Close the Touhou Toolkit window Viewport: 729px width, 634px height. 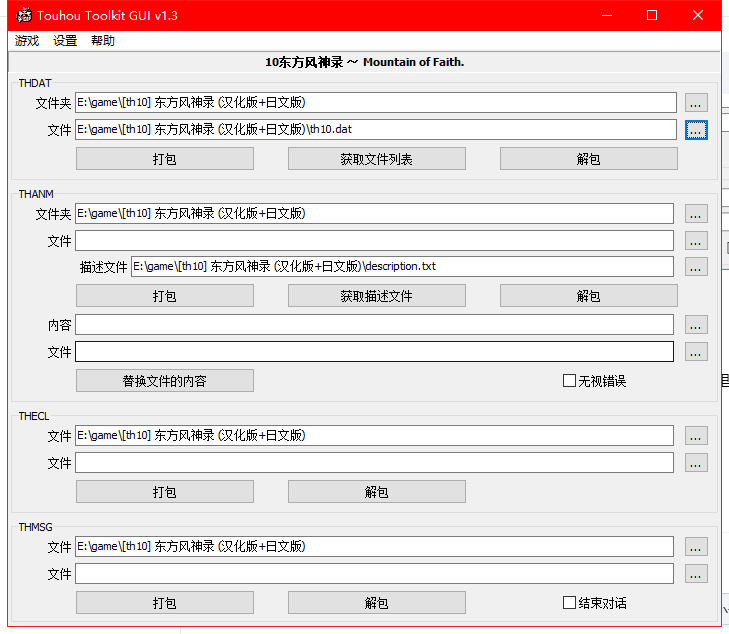(x=697, y=15)
